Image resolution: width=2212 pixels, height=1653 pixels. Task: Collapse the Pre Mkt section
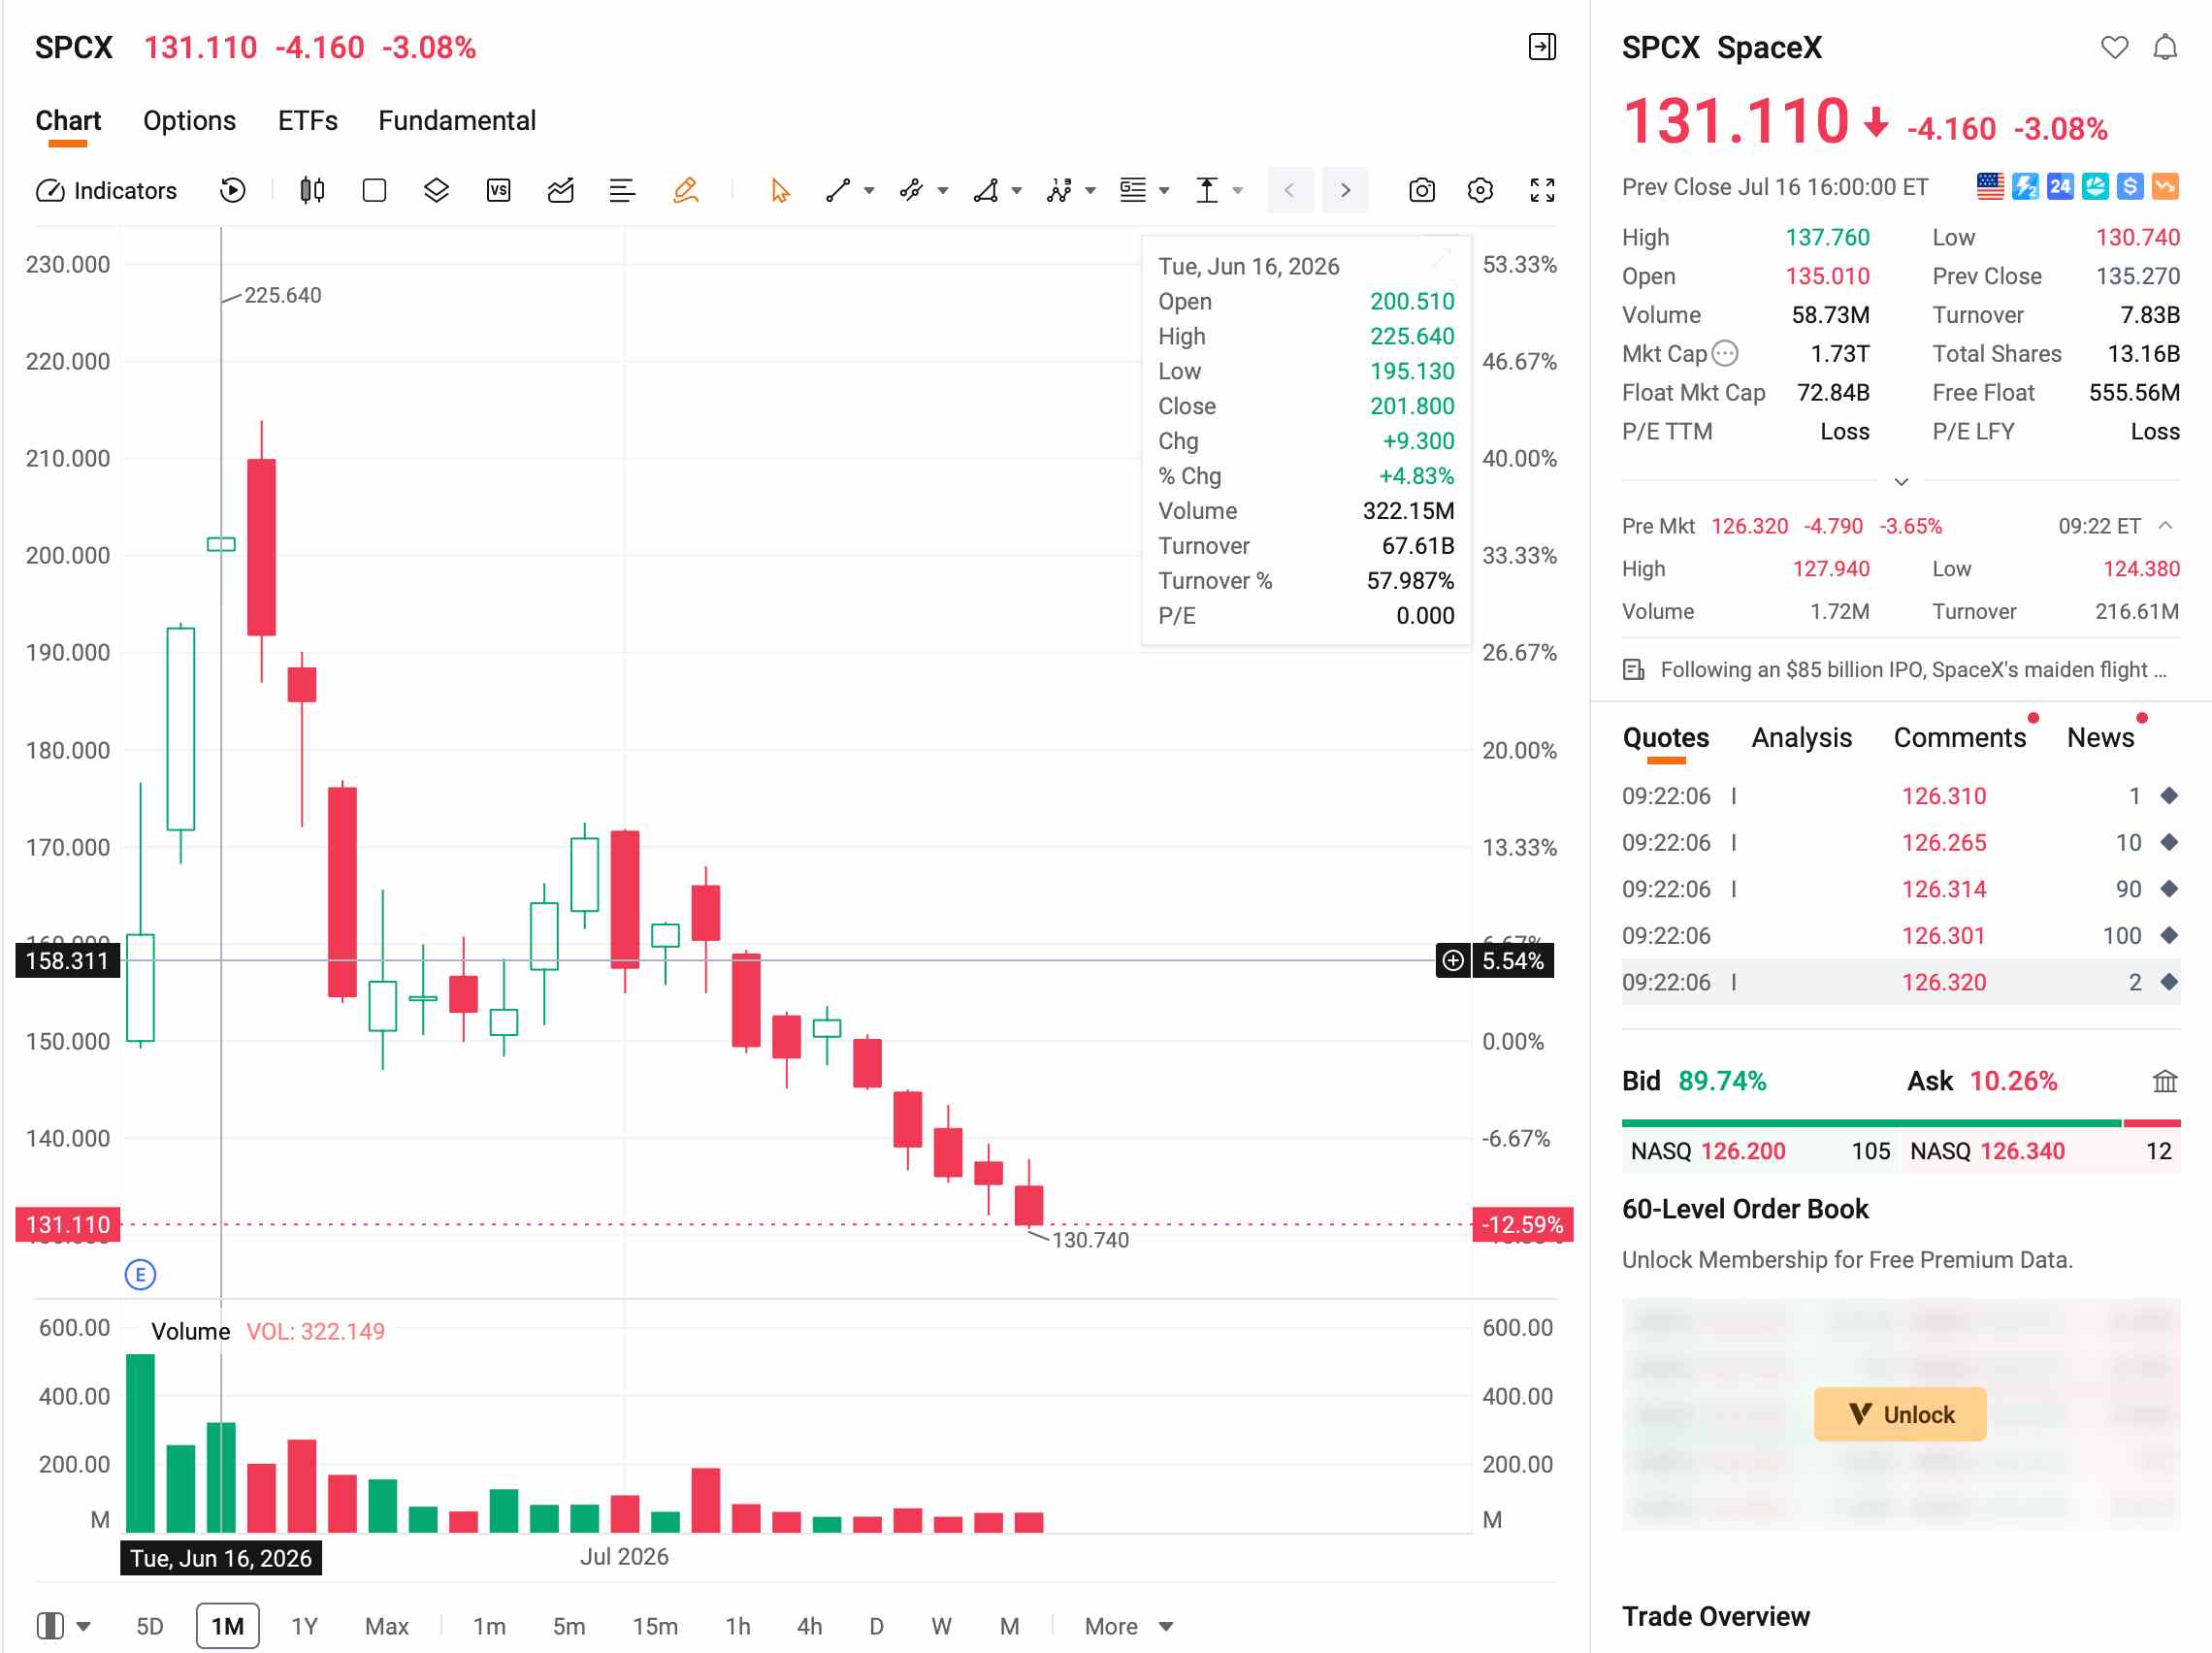(x=2165, y=526)
